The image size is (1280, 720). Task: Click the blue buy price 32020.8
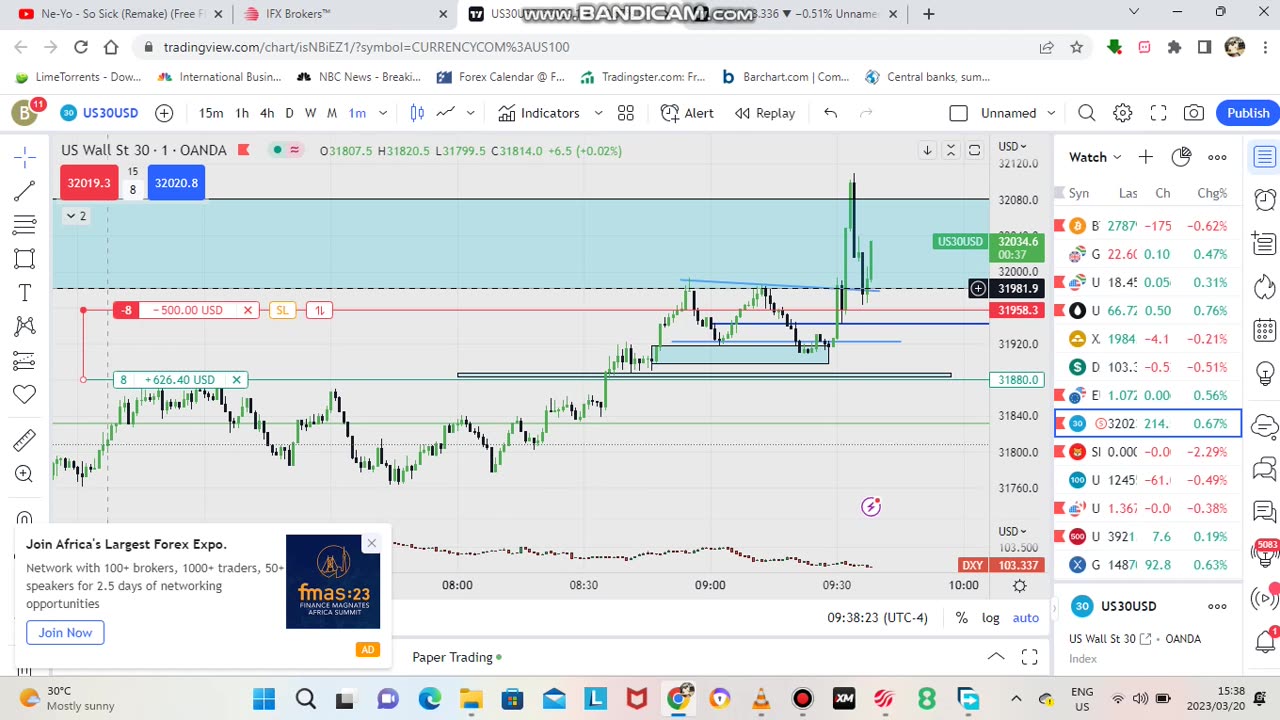(x=177, y=183)
